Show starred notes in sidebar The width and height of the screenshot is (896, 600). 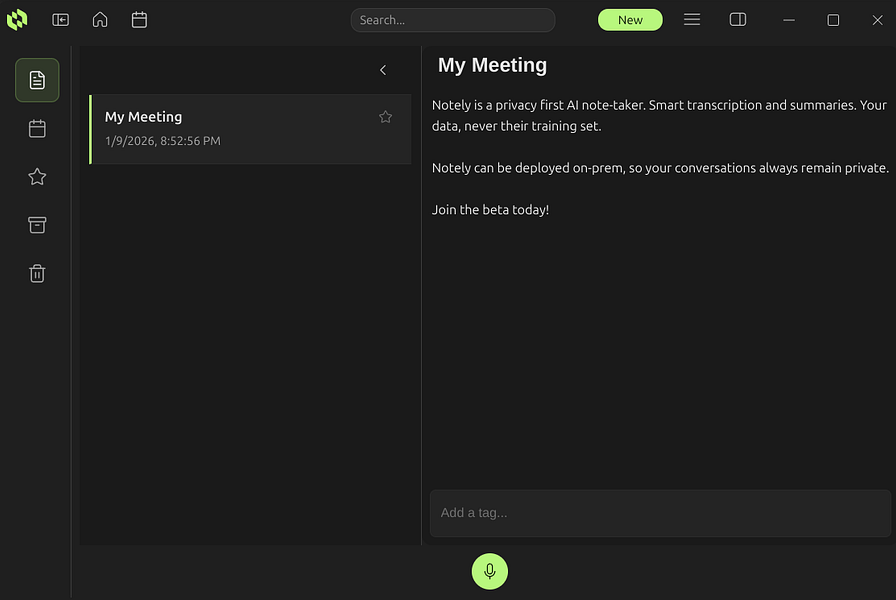(37, 177)
